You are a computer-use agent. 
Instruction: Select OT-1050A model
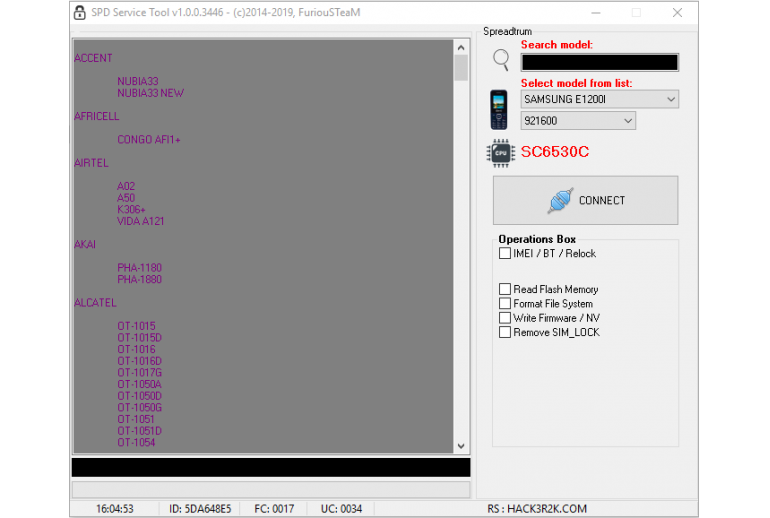pos(139,384)
